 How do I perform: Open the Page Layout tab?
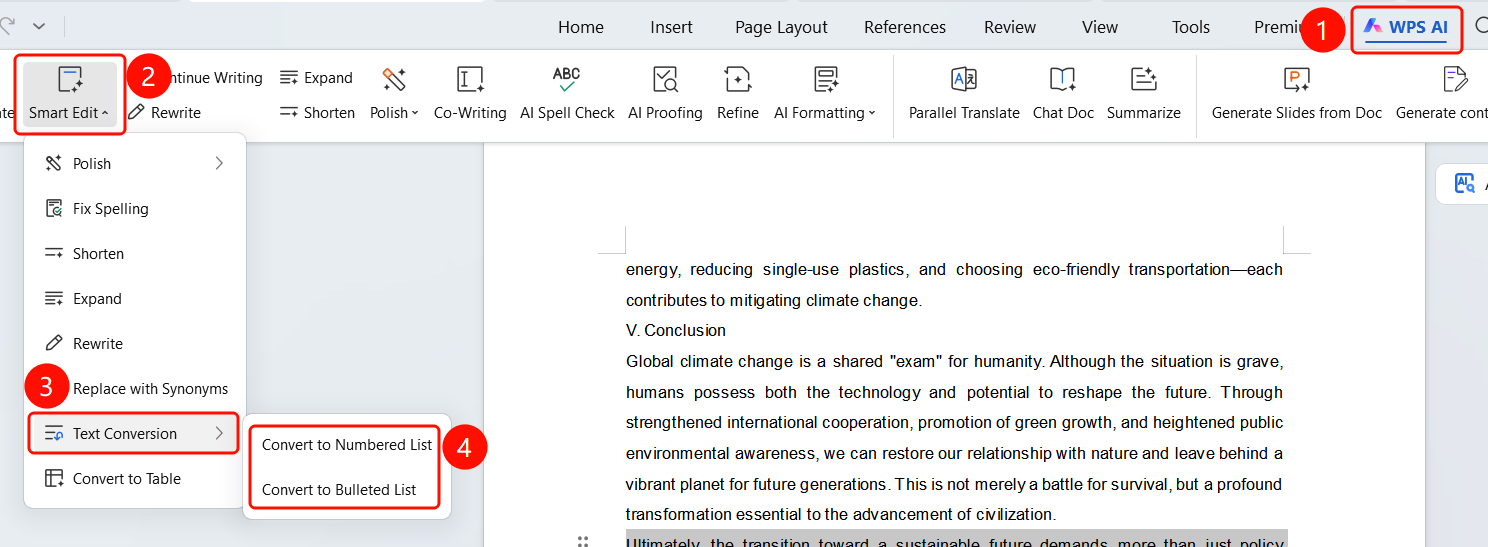point(781,27)
